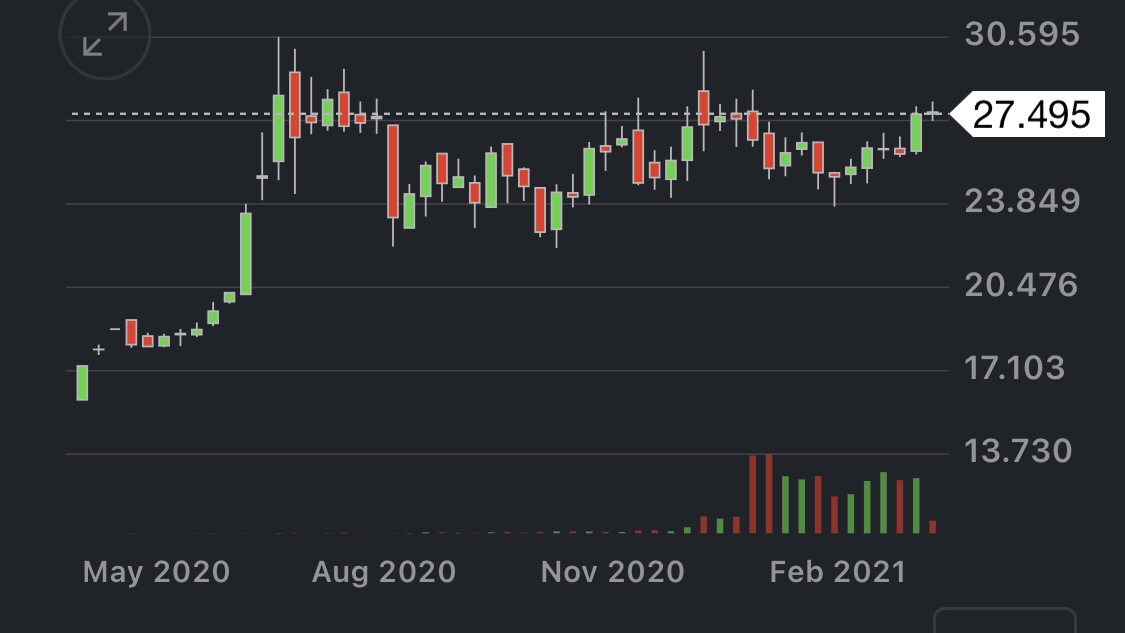Select the current price label 27.495

pos(1030,115)
